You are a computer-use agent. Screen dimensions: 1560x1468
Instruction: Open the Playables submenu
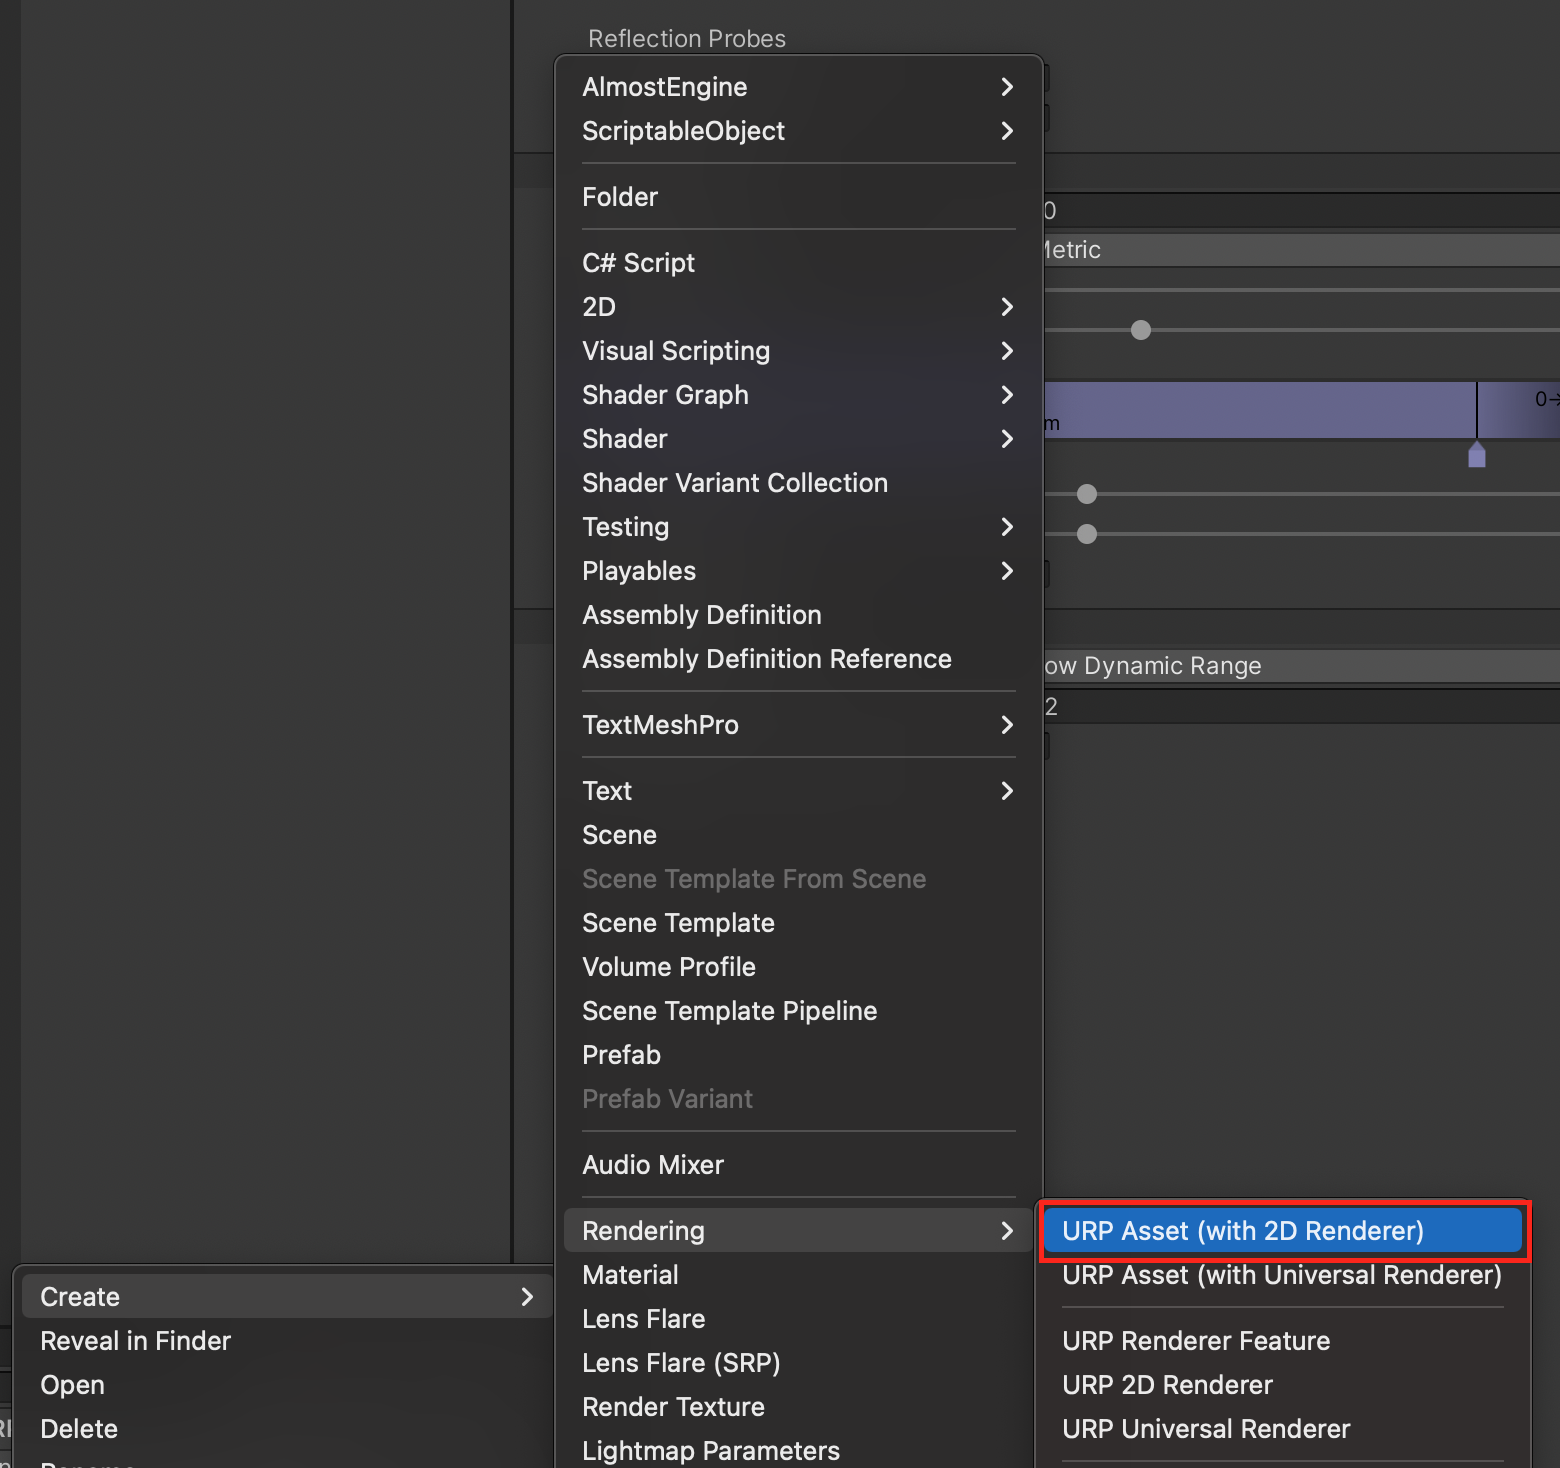pos(798,571)
